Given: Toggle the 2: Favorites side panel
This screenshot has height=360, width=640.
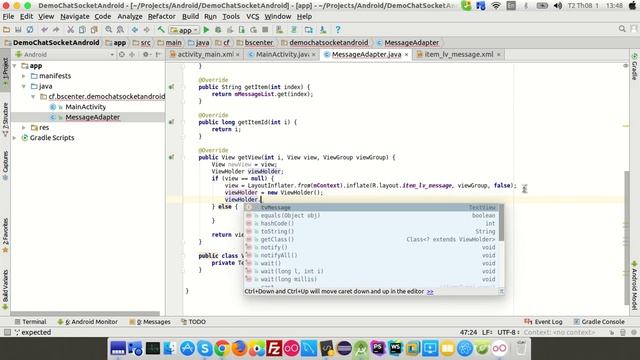Looking at the screenshot, I should pyautogui.click(x=5, y=236).
